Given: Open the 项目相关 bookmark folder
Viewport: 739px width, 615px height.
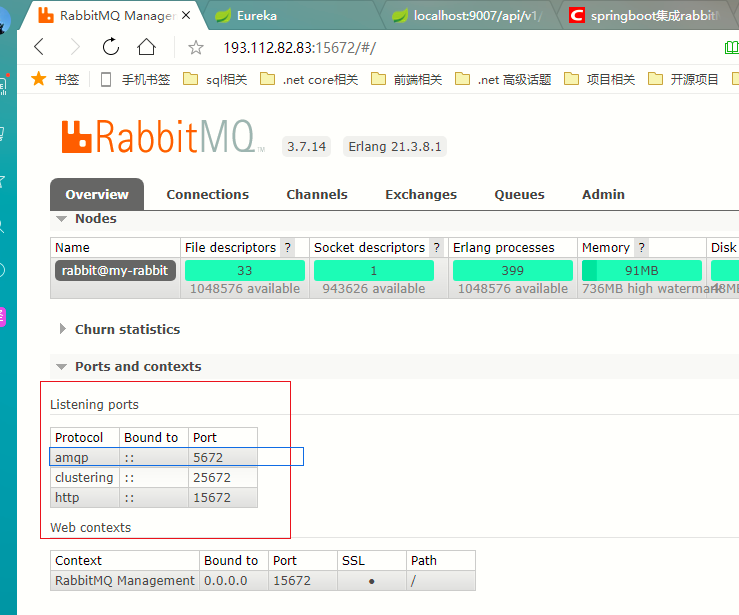Looking at the screenshot, I should [599, 79].
